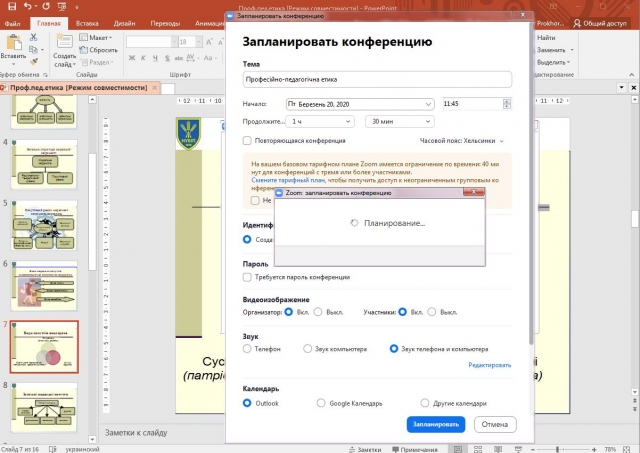The image size is (640, 453).
Task: Switch to normal view in the status bar
Action: [x=458, y=449]
